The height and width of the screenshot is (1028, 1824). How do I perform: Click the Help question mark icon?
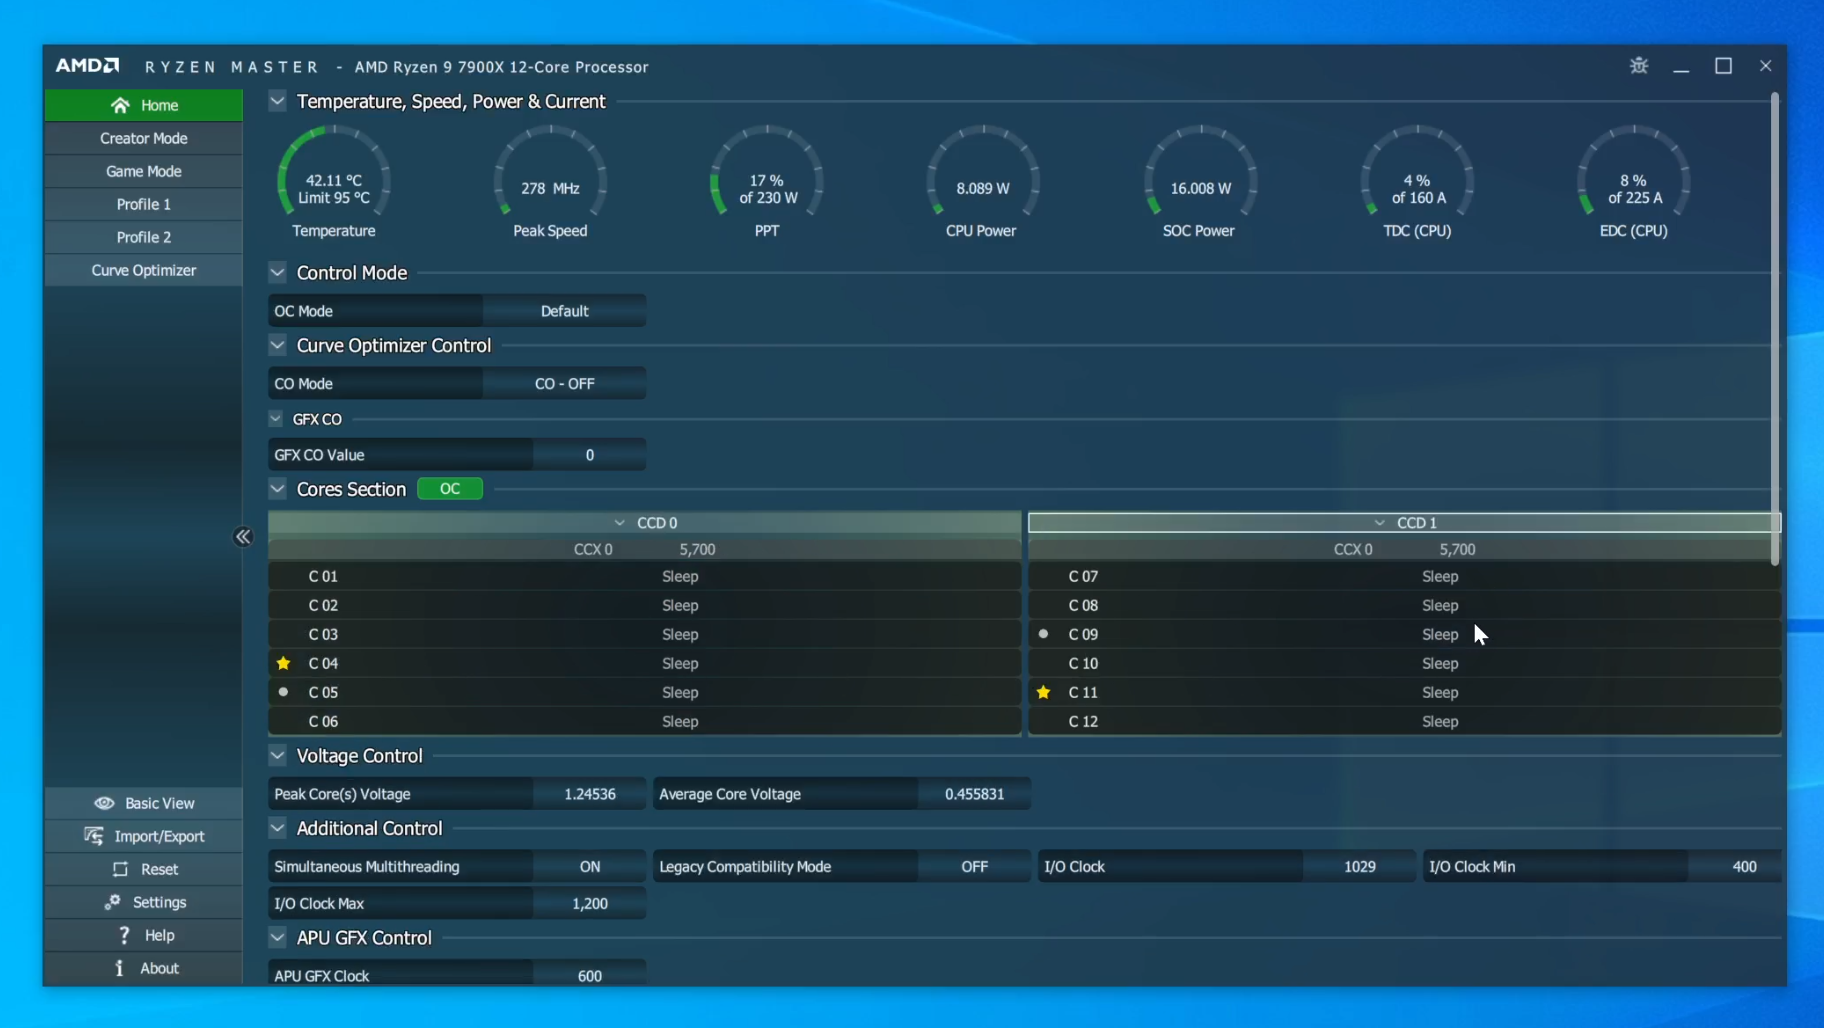coord(124,935)
